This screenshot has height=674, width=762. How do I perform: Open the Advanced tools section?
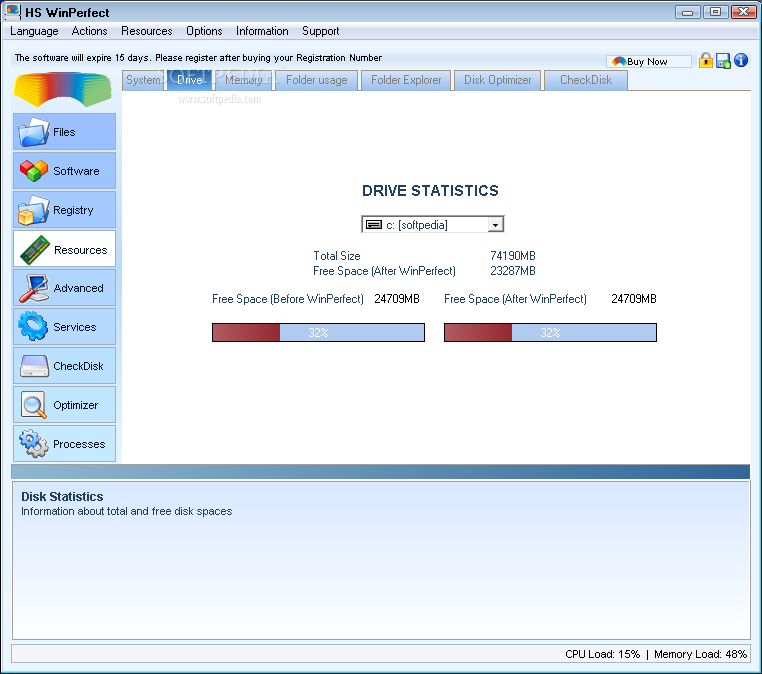(64, 288)
